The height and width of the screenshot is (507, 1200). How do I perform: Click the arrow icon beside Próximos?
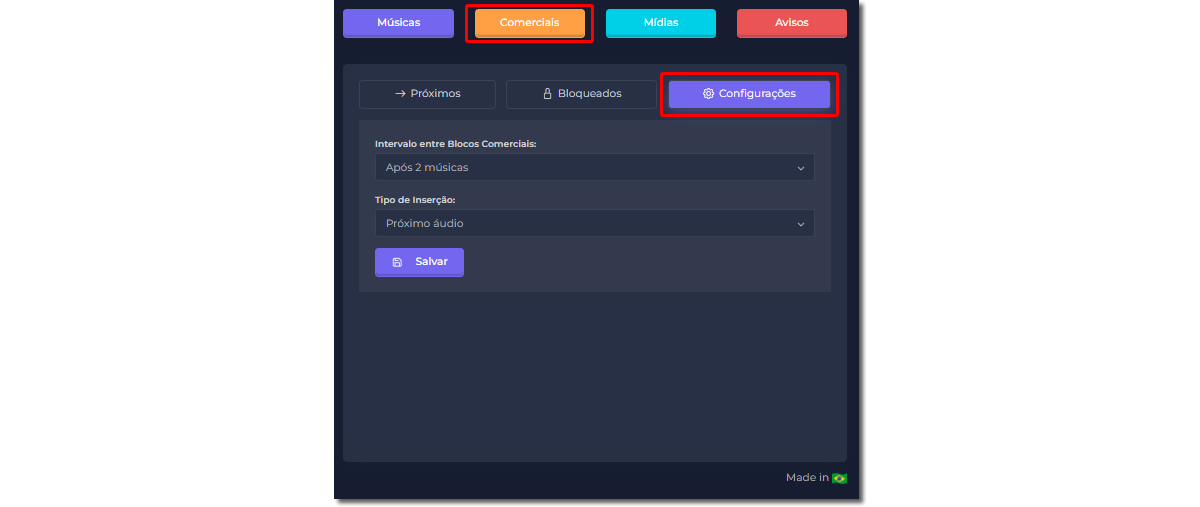pyautogui.click(x=400, y=94)
